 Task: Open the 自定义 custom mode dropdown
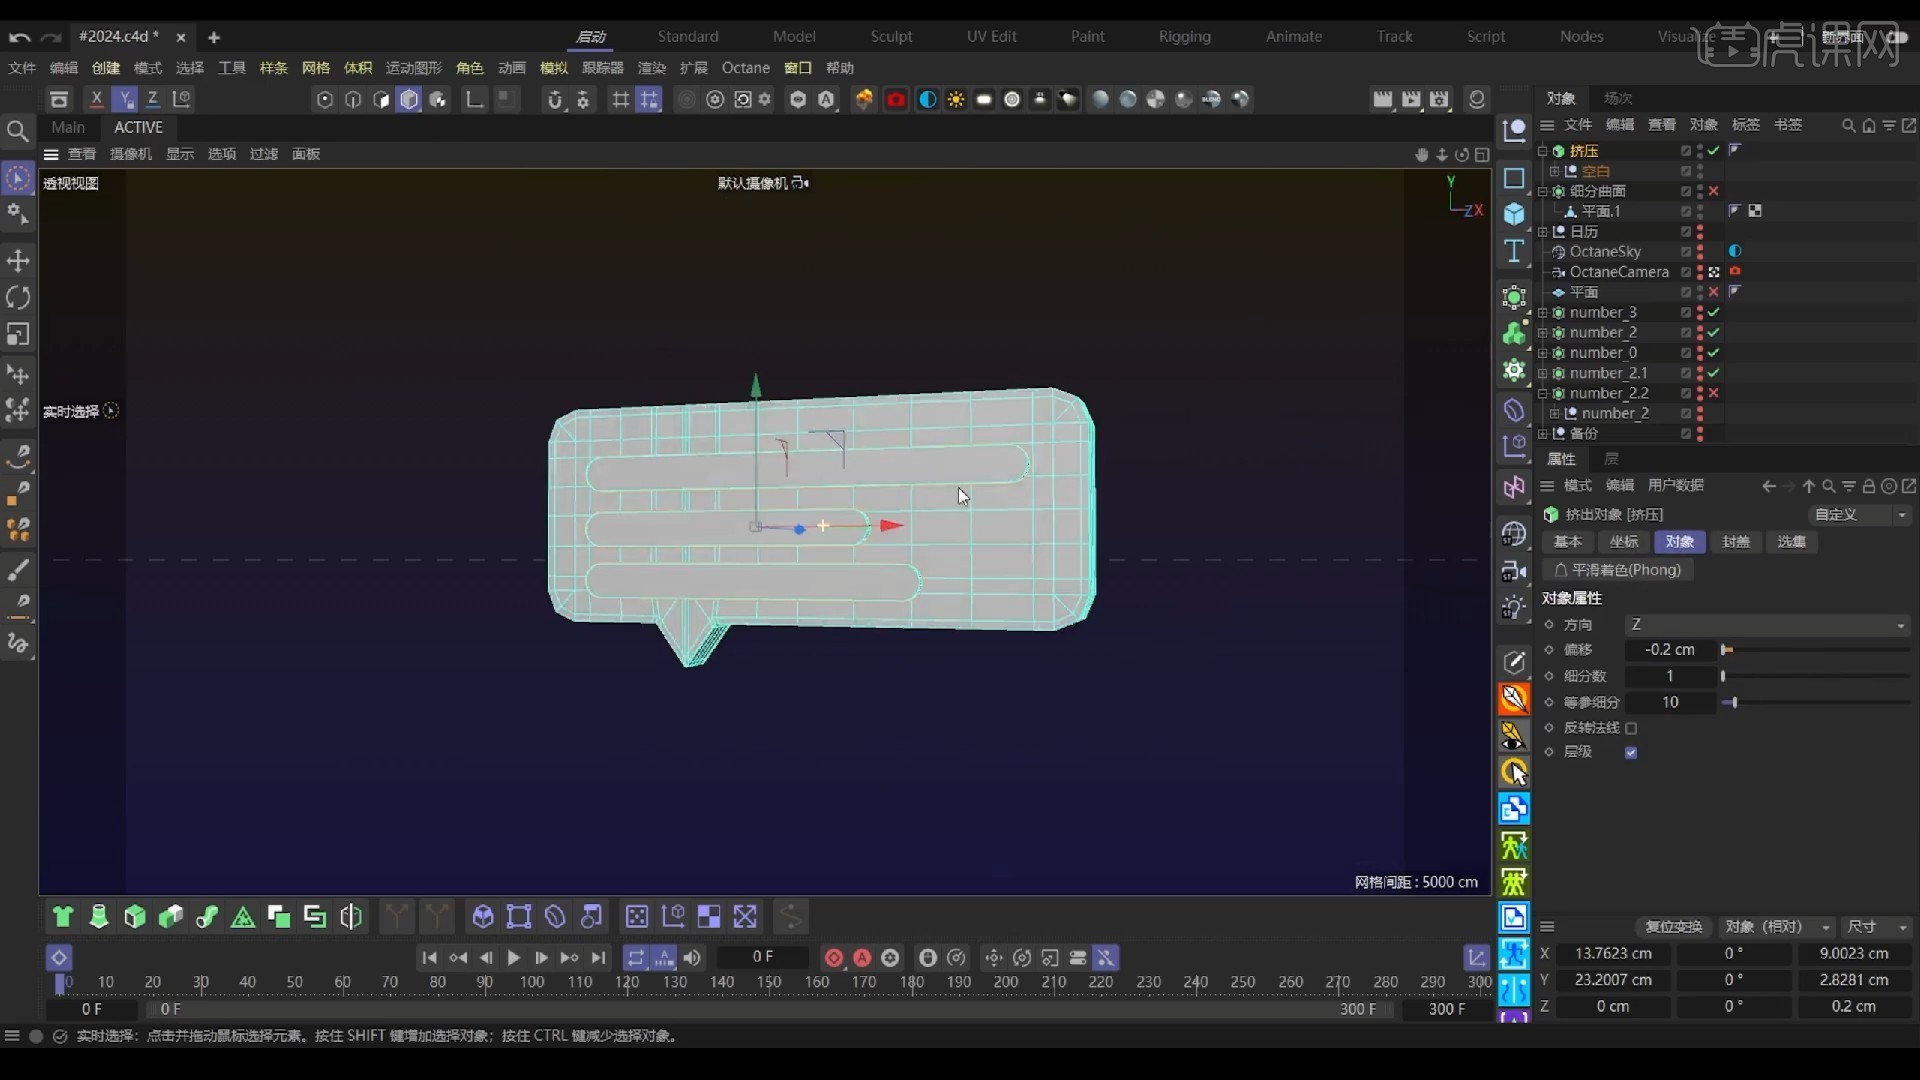coord(1859,514)
